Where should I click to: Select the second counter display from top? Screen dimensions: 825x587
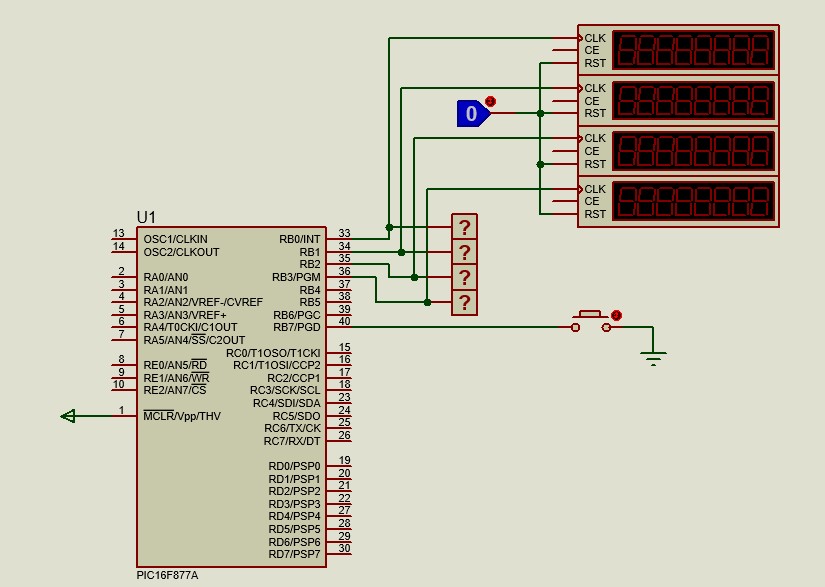(x=678, y=100)
